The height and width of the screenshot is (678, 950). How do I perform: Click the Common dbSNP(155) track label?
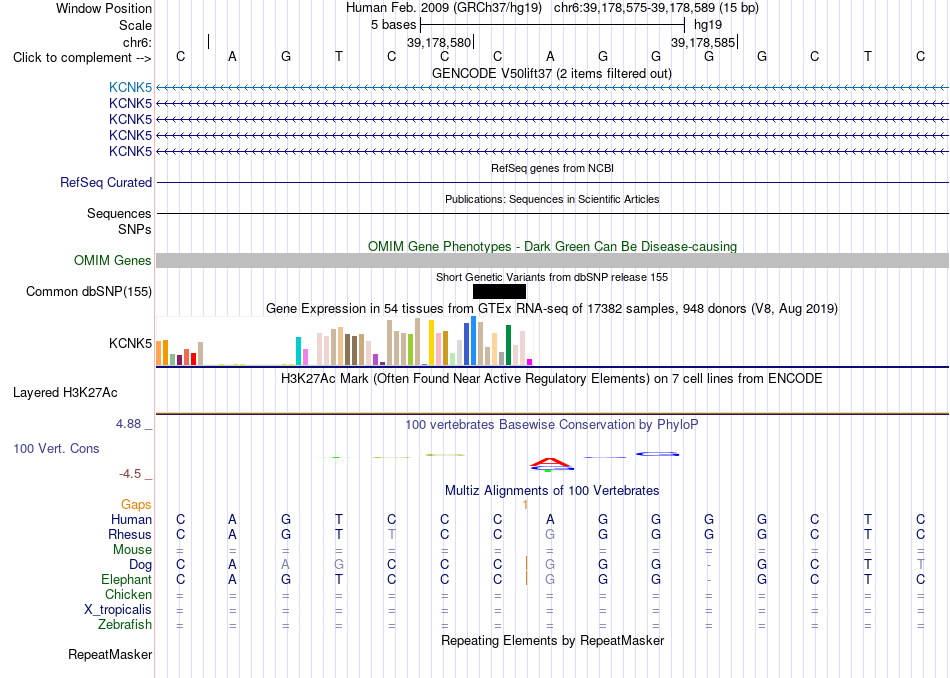click(x=89, y=291)
